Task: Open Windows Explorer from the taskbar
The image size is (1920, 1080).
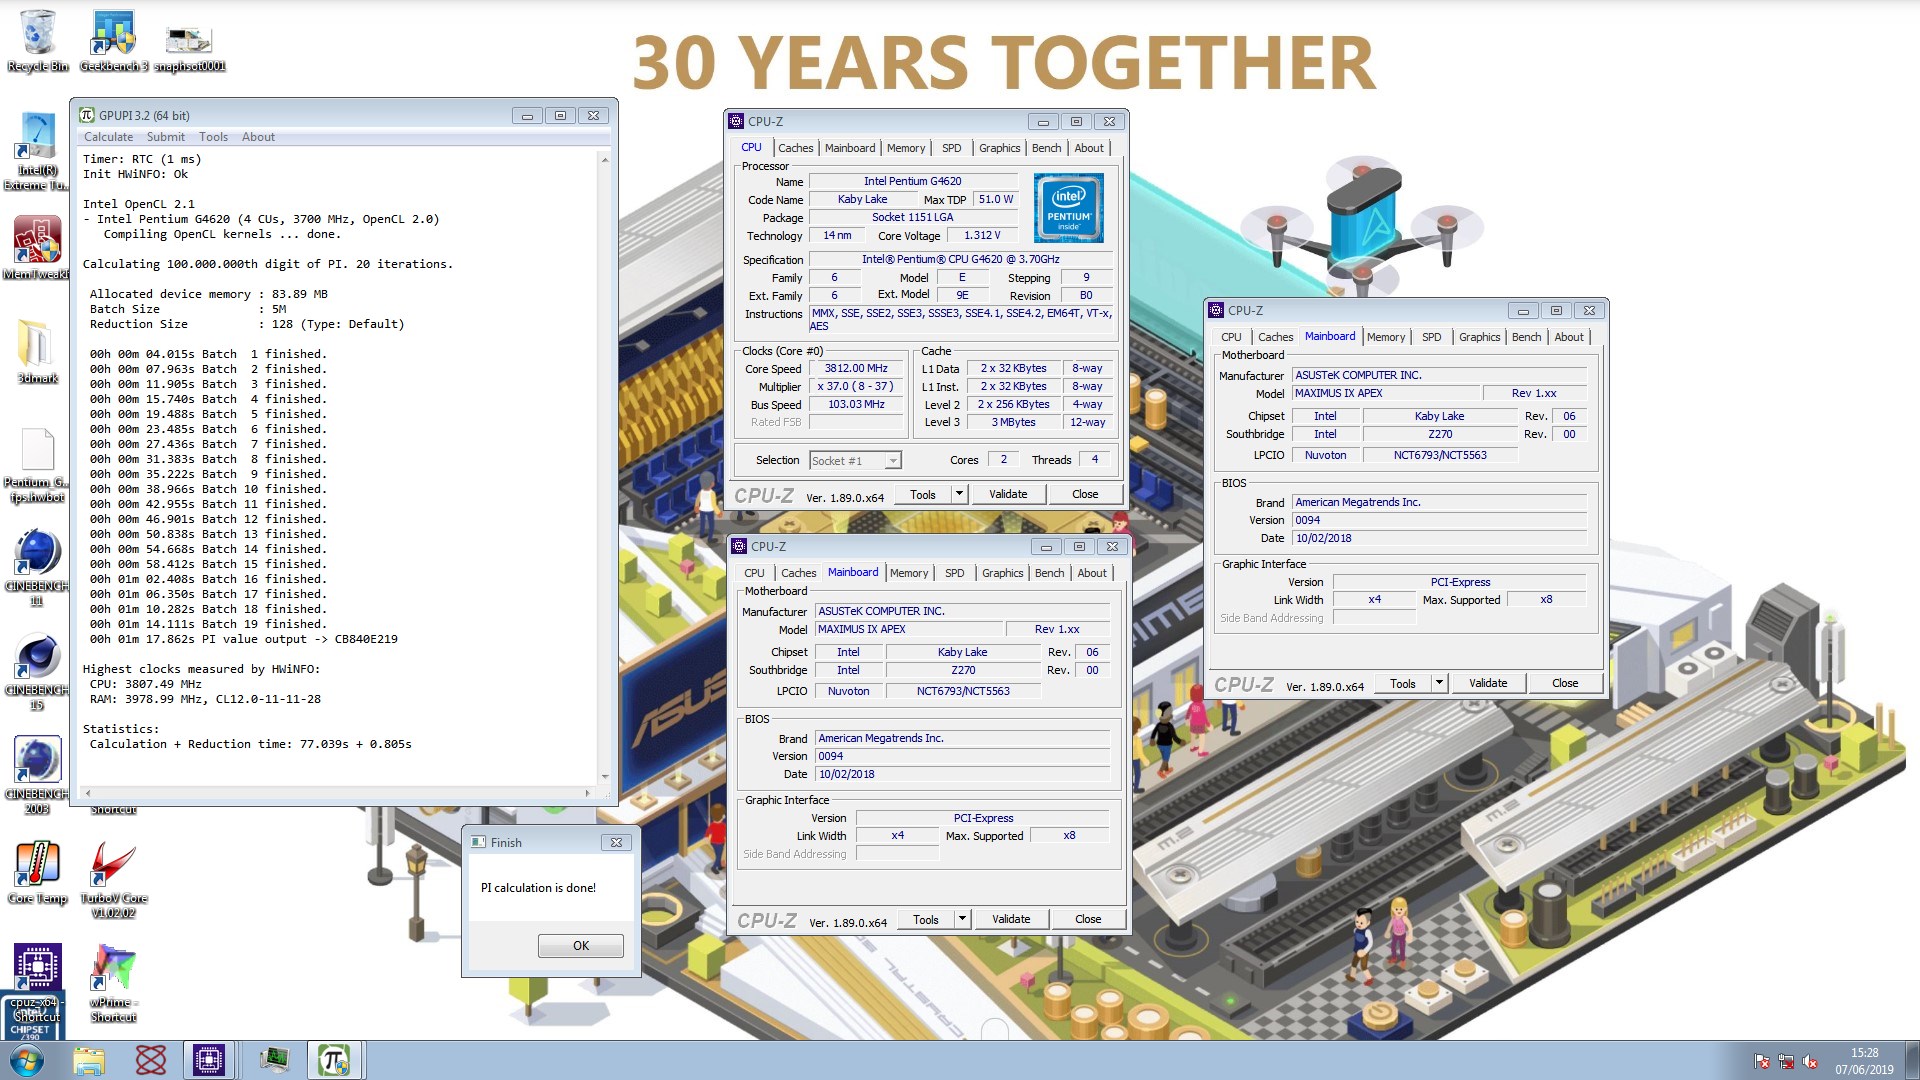Action: point(89,1060)
